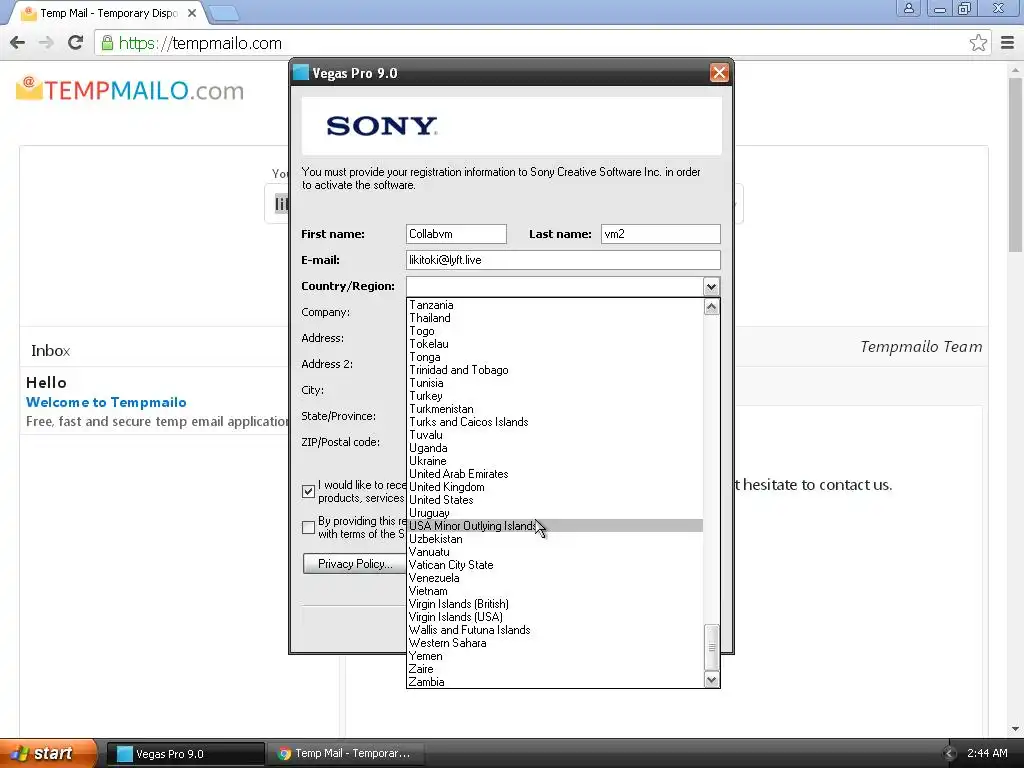Switch to Vegas Pro 9.0 taskbar item

[185, 754]
